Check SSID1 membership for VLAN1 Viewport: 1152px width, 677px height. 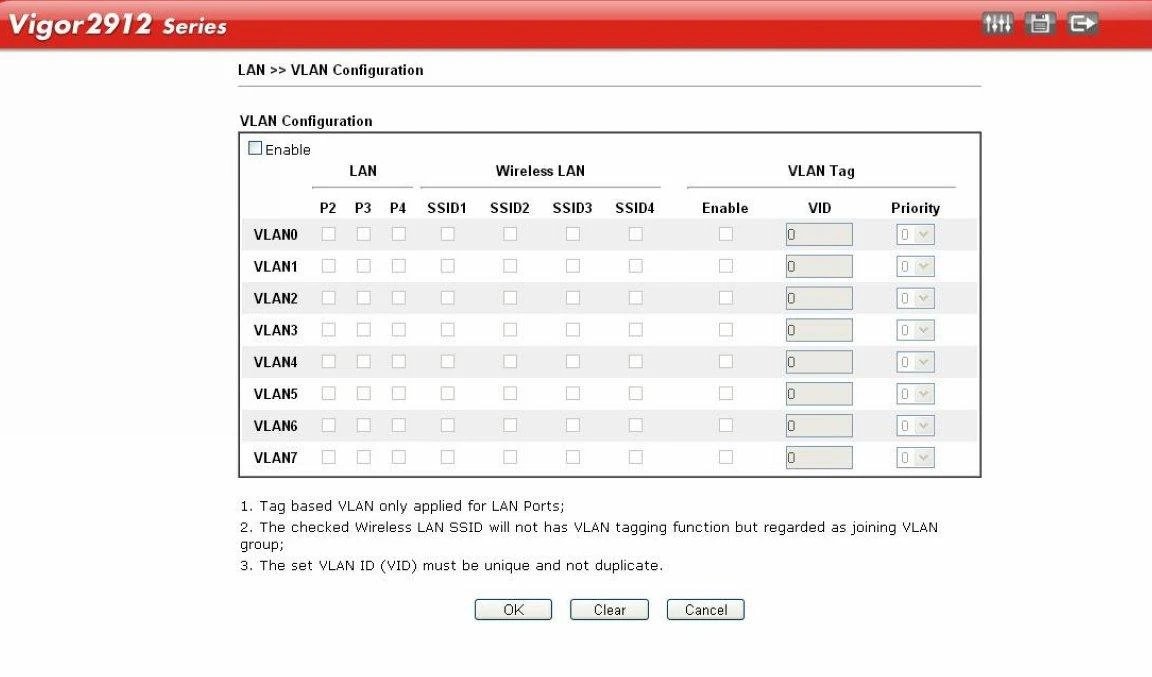pyautogui.click(x=447, y=265)
